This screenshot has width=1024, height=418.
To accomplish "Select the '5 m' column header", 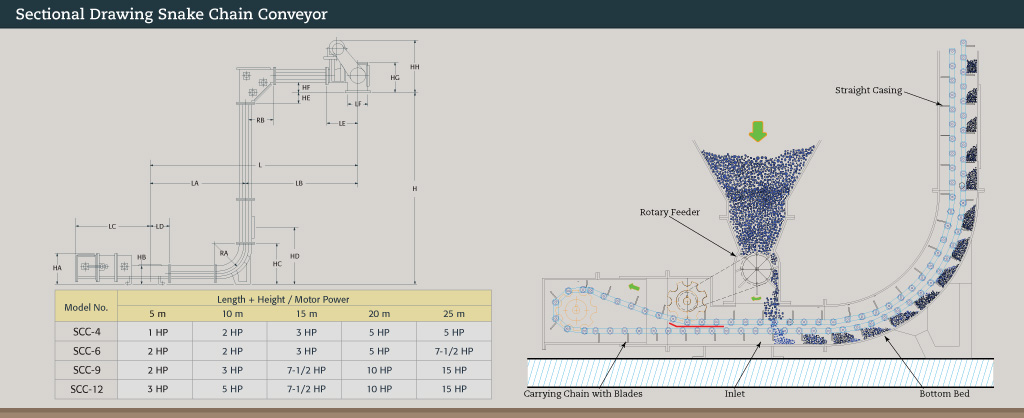I will (155, 314).
